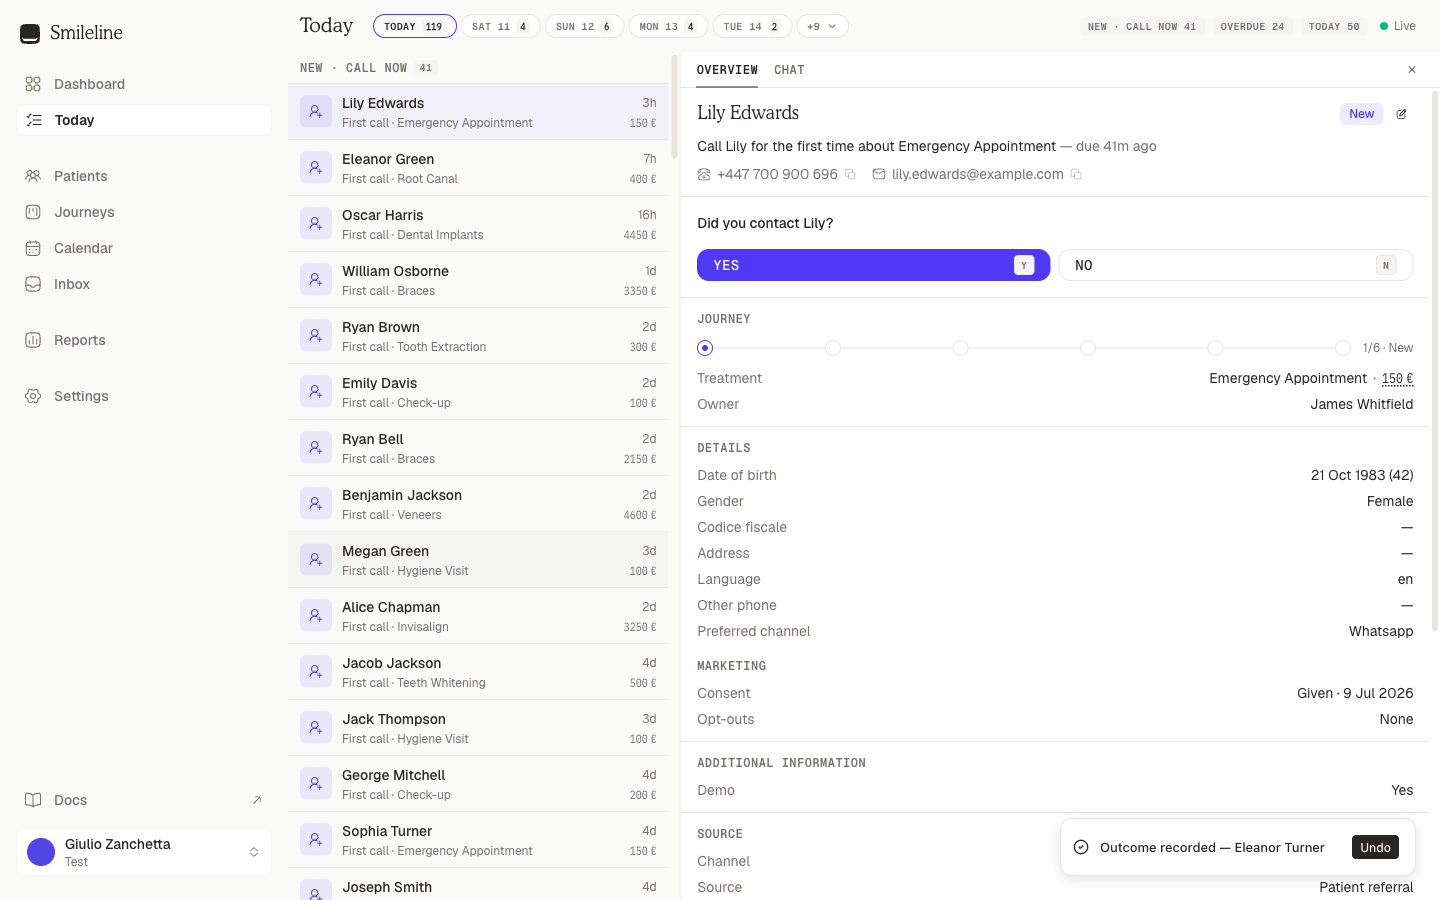This screenshot has width=1440, height=900.
Task: Click the New Call Now 41 chip
Action: click(1142, 26)
